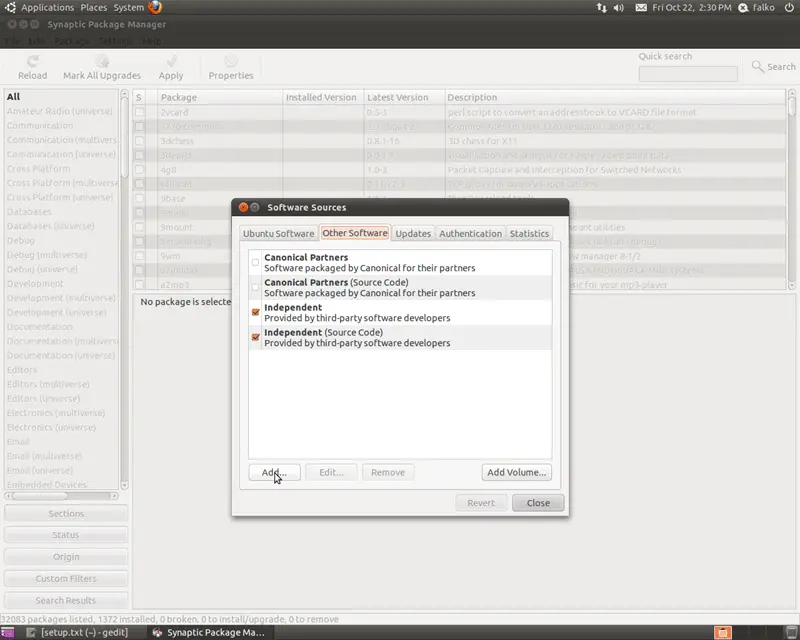
Task: Toggle the checkbox for package 2vcard
Action: (139, 112)
